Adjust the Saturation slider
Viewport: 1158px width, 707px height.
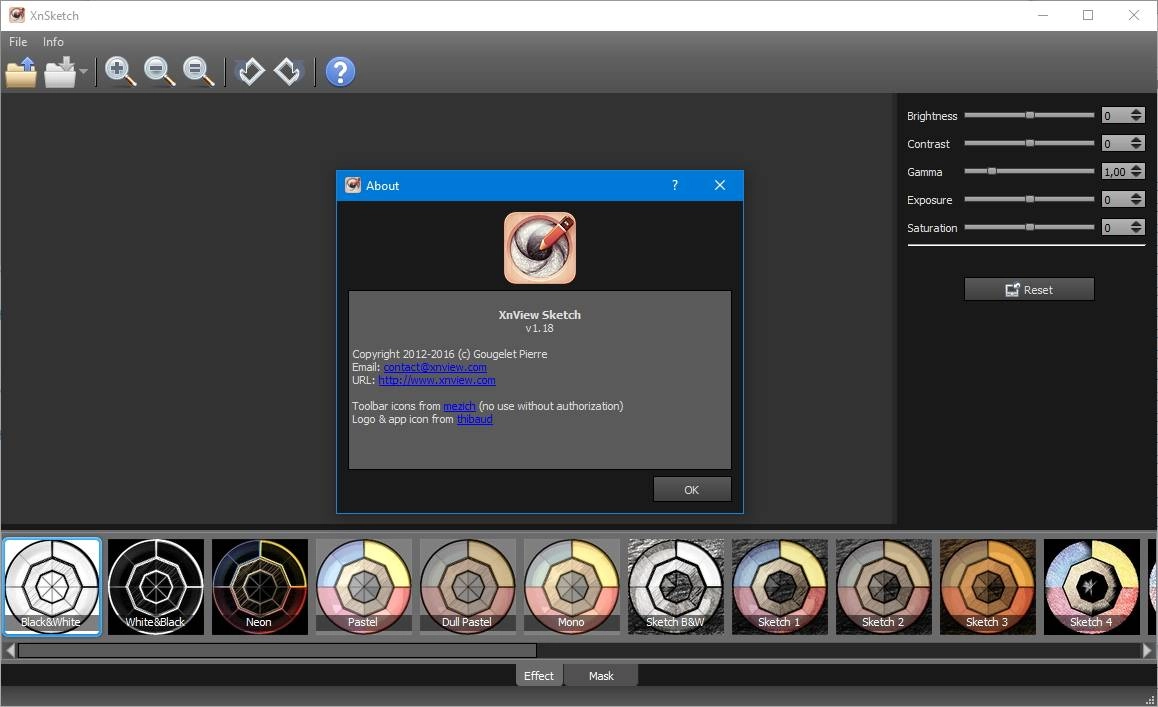coord(1029,228)
